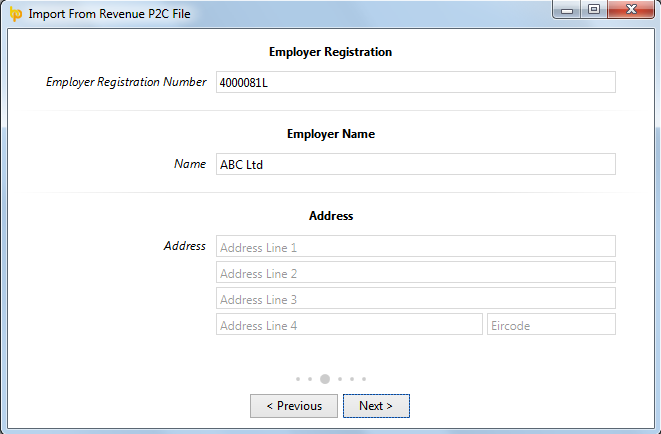This screenshot has width=661, height=434.
Task: Click into Address Line 2 field
Action: 416,272
